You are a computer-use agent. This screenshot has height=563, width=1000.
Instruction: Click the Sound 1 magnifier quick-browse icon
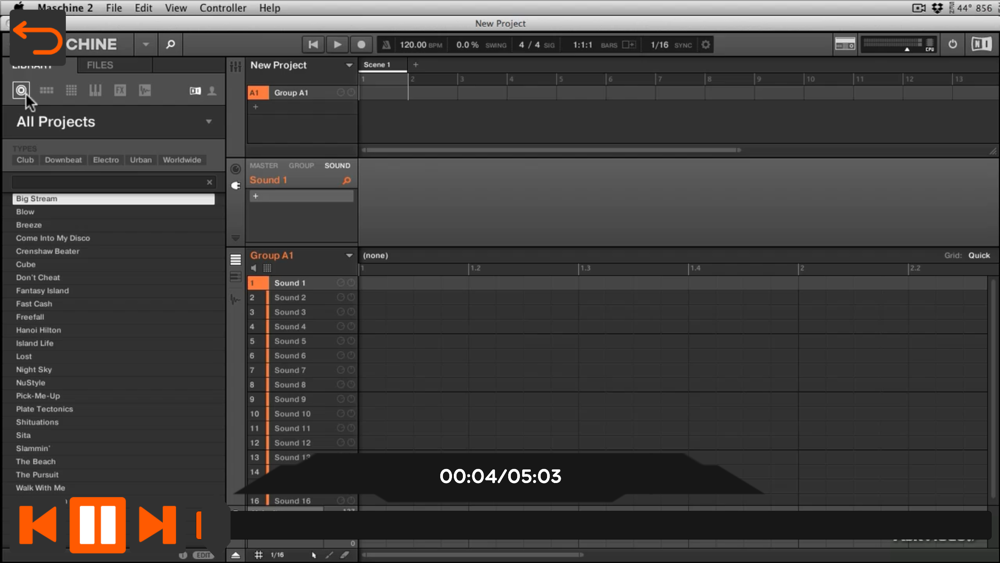[x=346, y=180]
